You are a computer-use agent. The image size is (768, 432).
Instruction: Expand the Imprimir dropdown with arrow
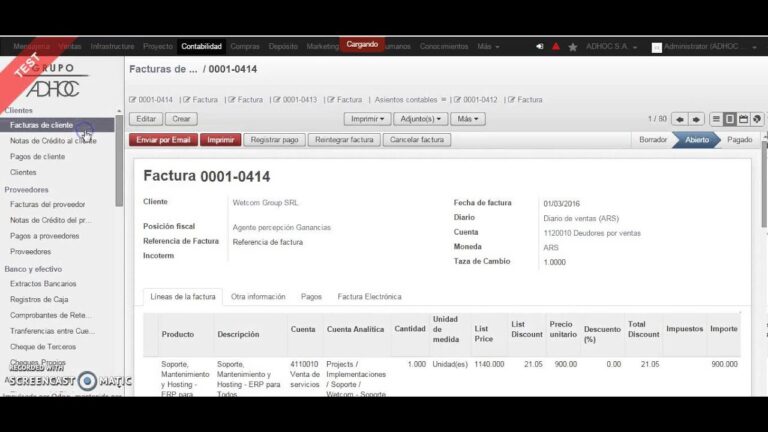click(x=367, y=119)
